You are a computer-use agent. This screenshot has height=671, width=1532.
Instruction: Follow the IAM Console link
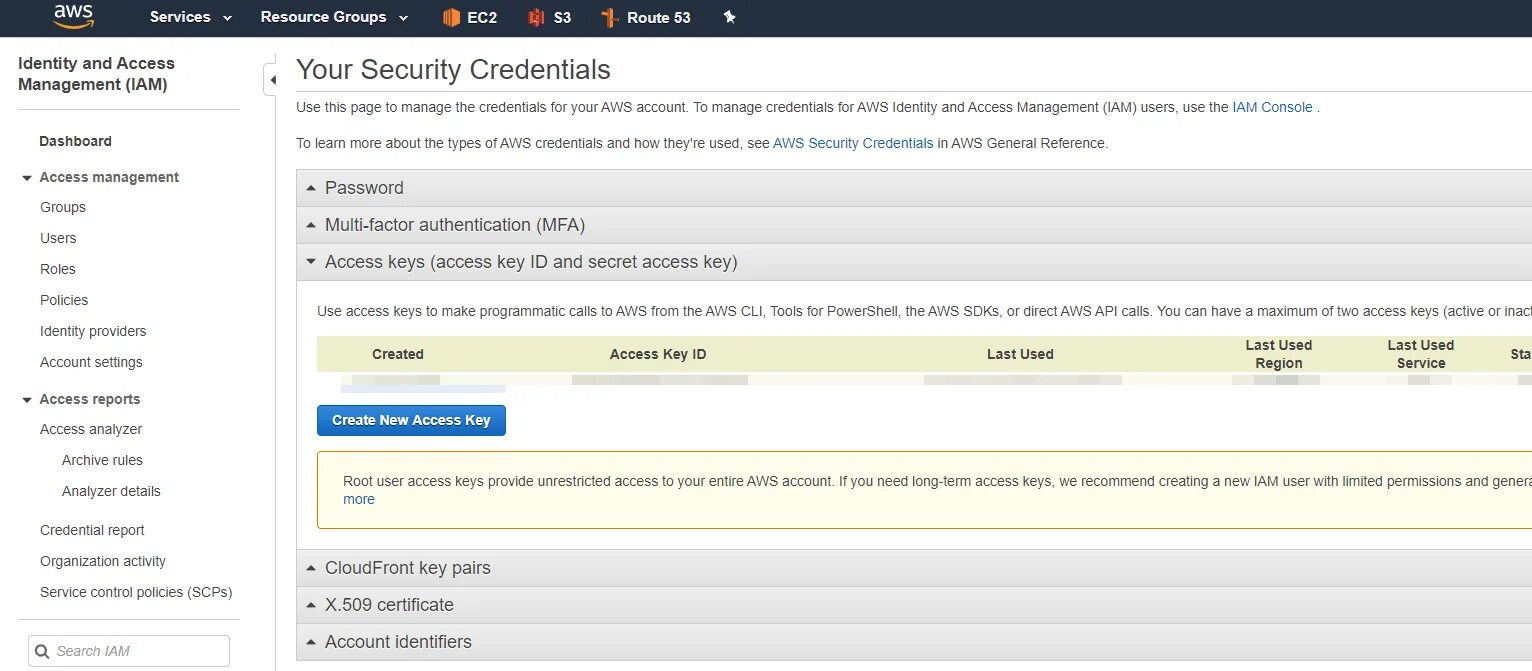point(1272,107)
